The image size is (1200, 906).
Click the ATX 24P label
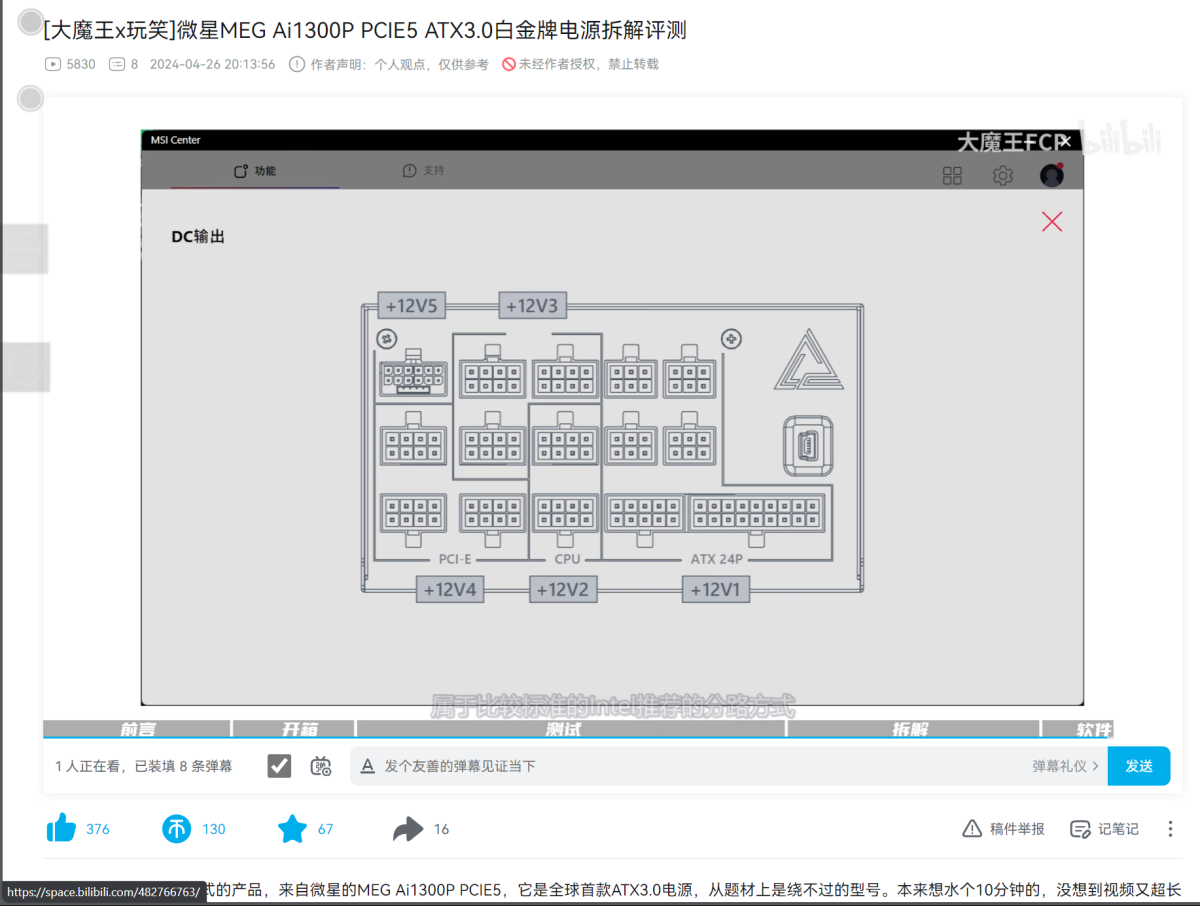click(716, 559)
